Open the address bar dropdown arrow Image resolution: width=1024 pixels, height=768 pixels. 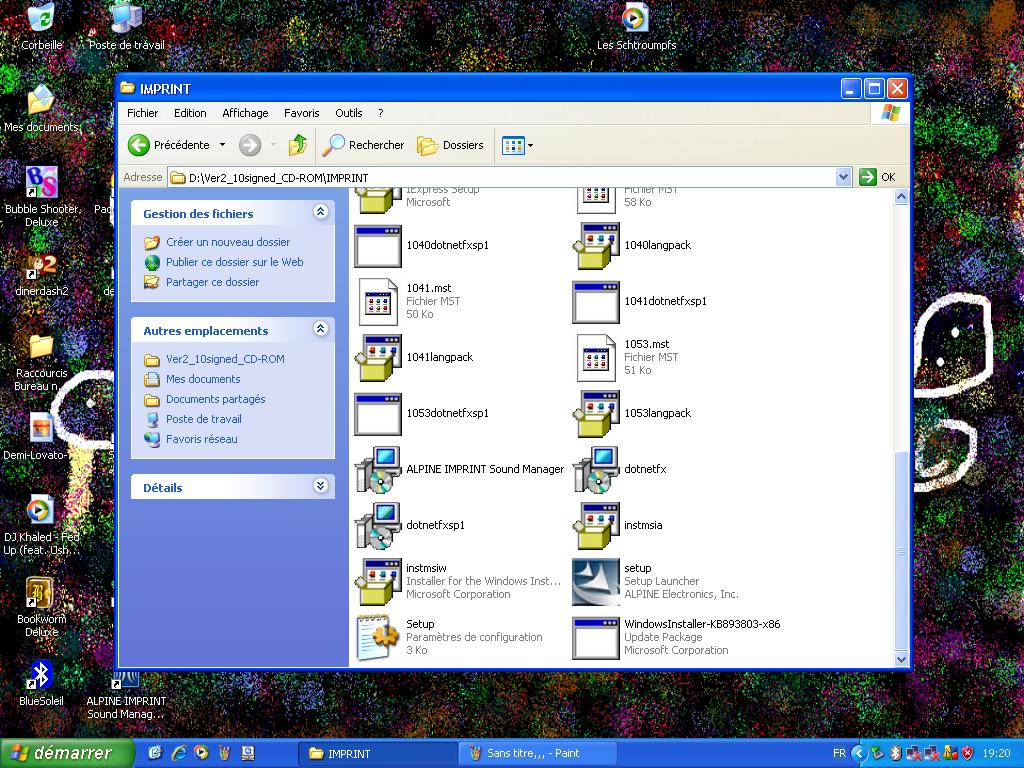click(x=843, y=177)
